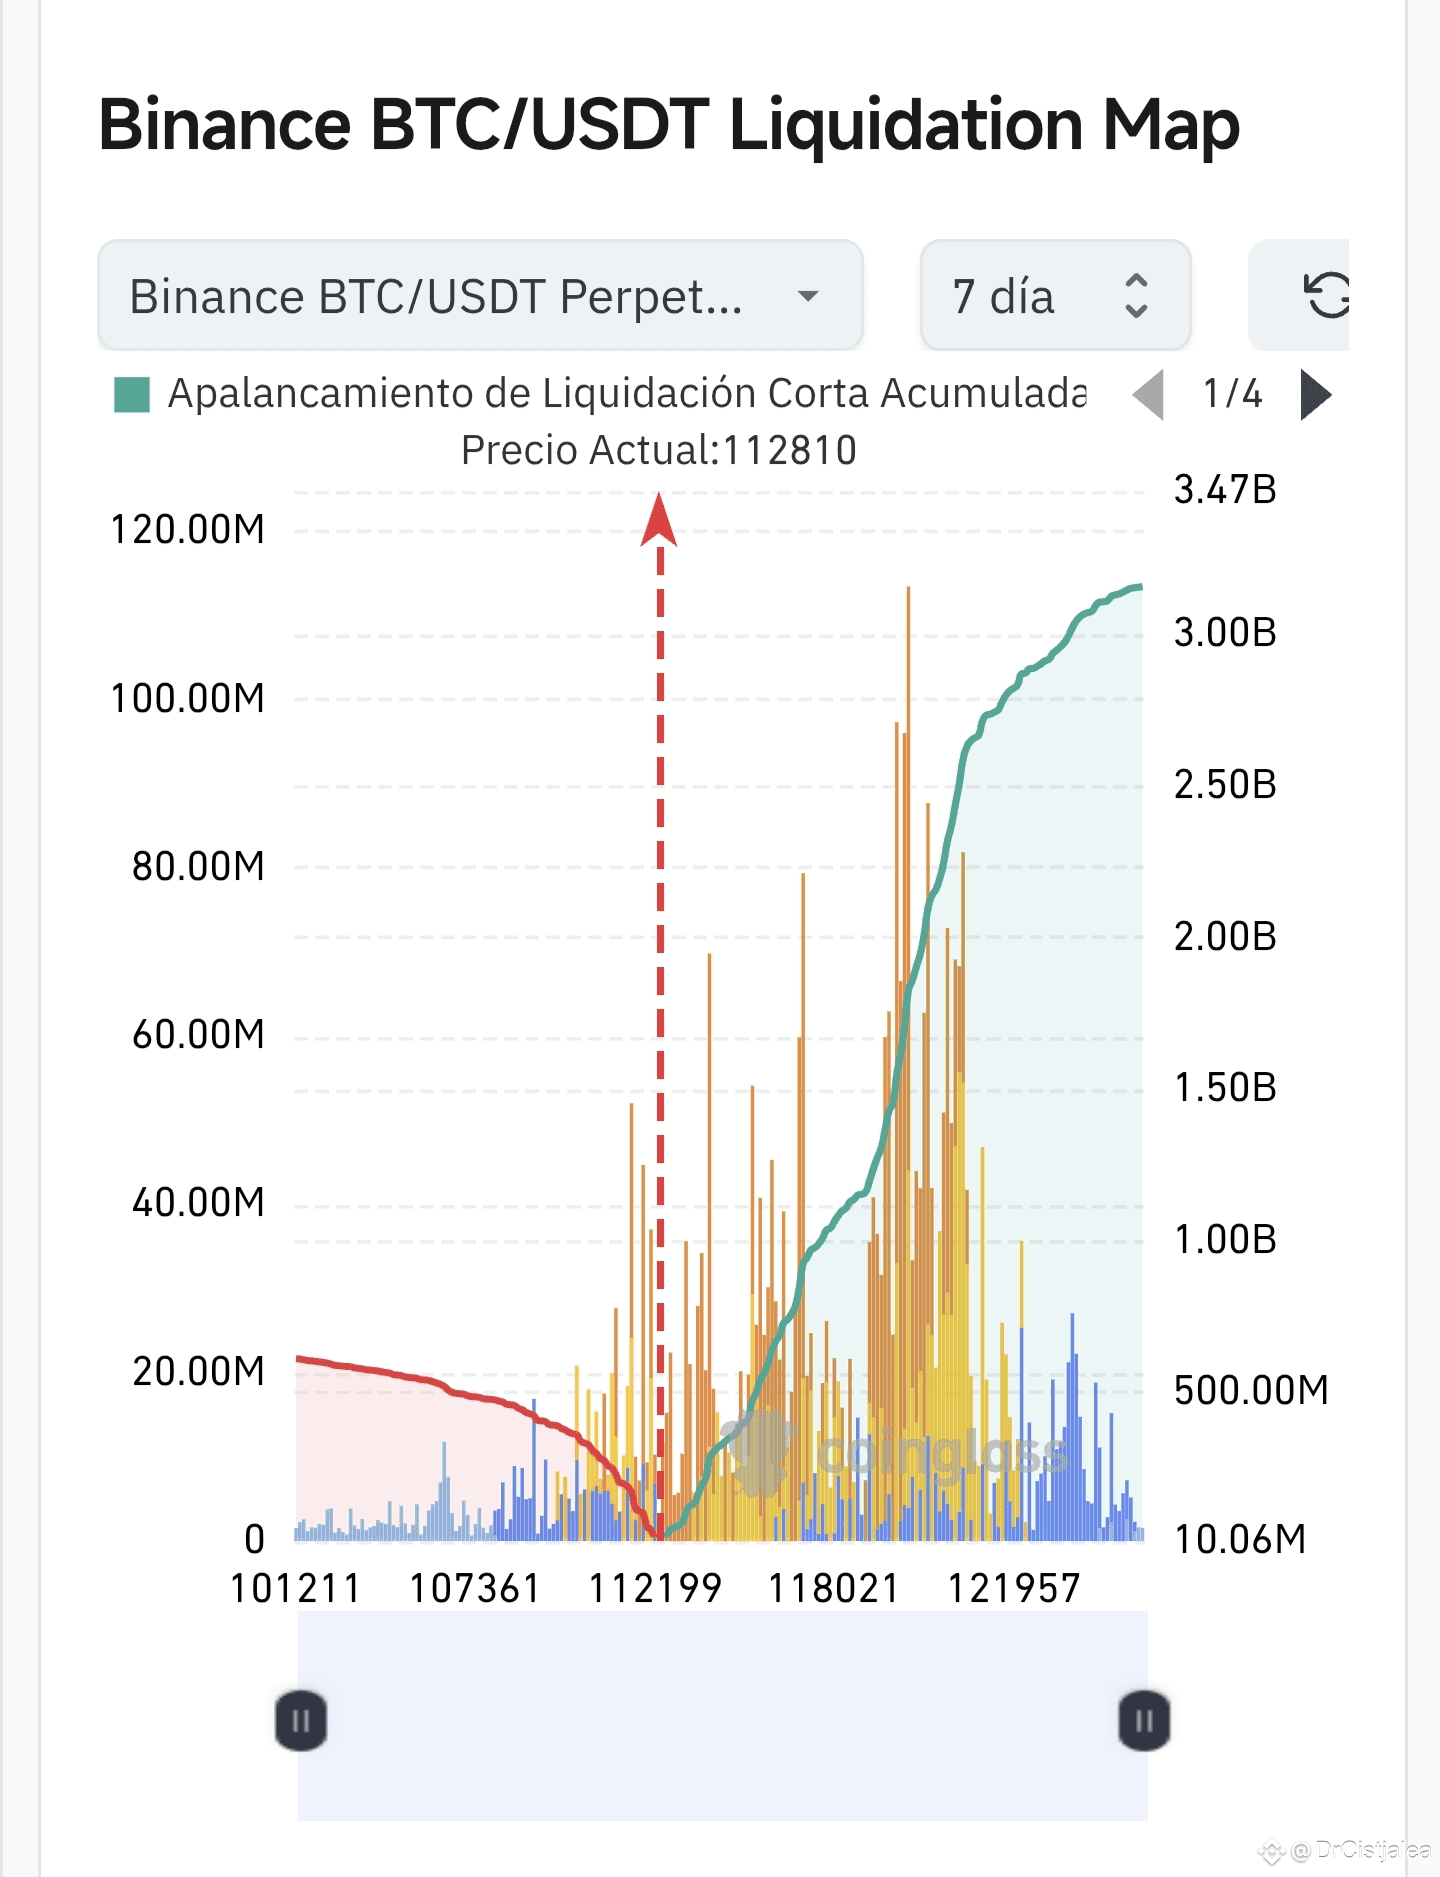1440x1877 pixels.
Task: Click the 80.00M left axis value
Action: 199,867
